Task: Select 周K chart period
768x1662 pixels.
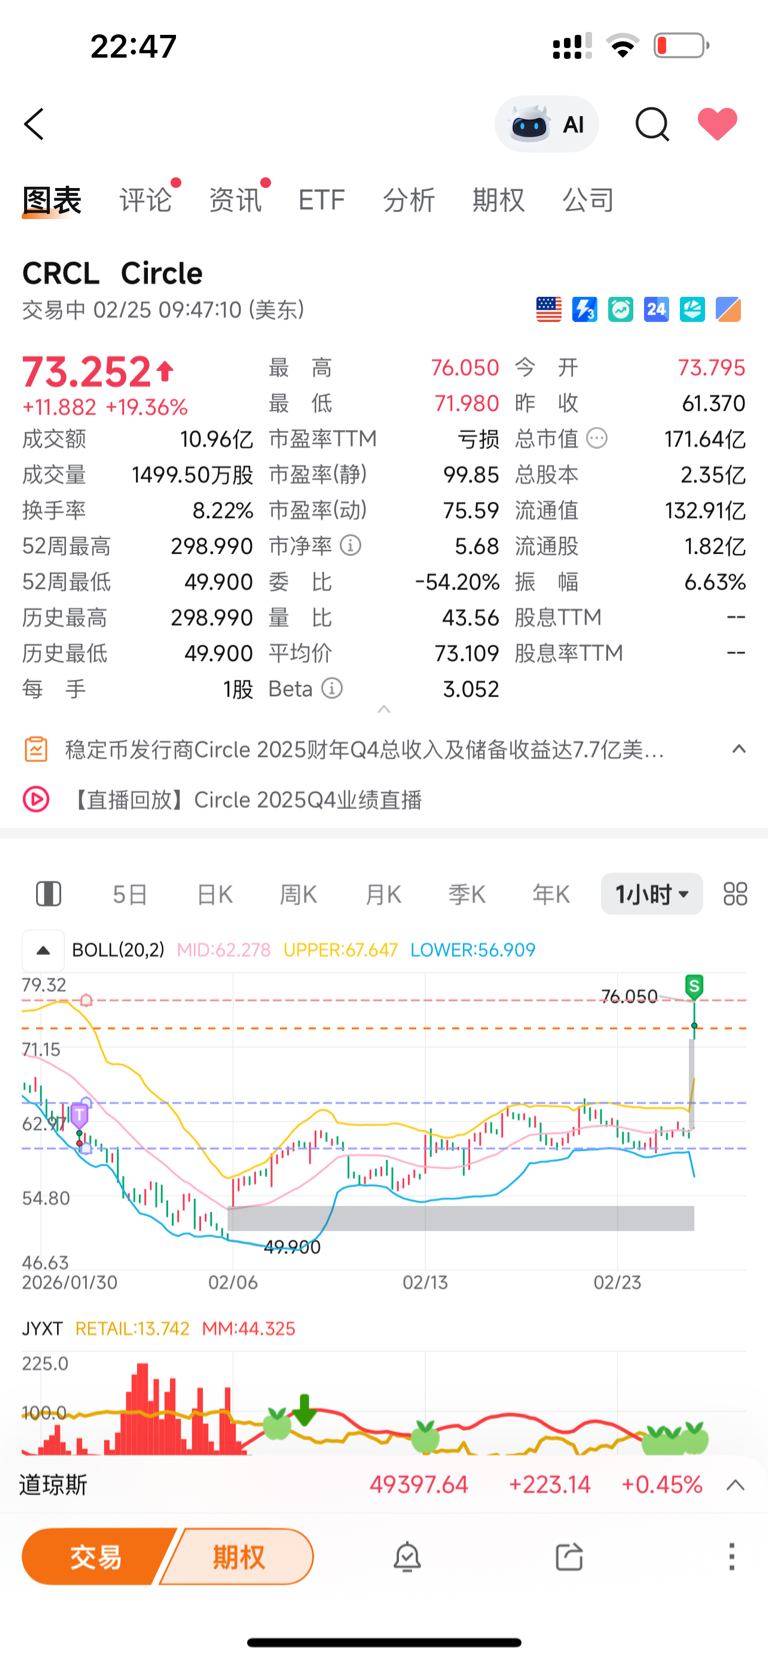Action: 298,894
